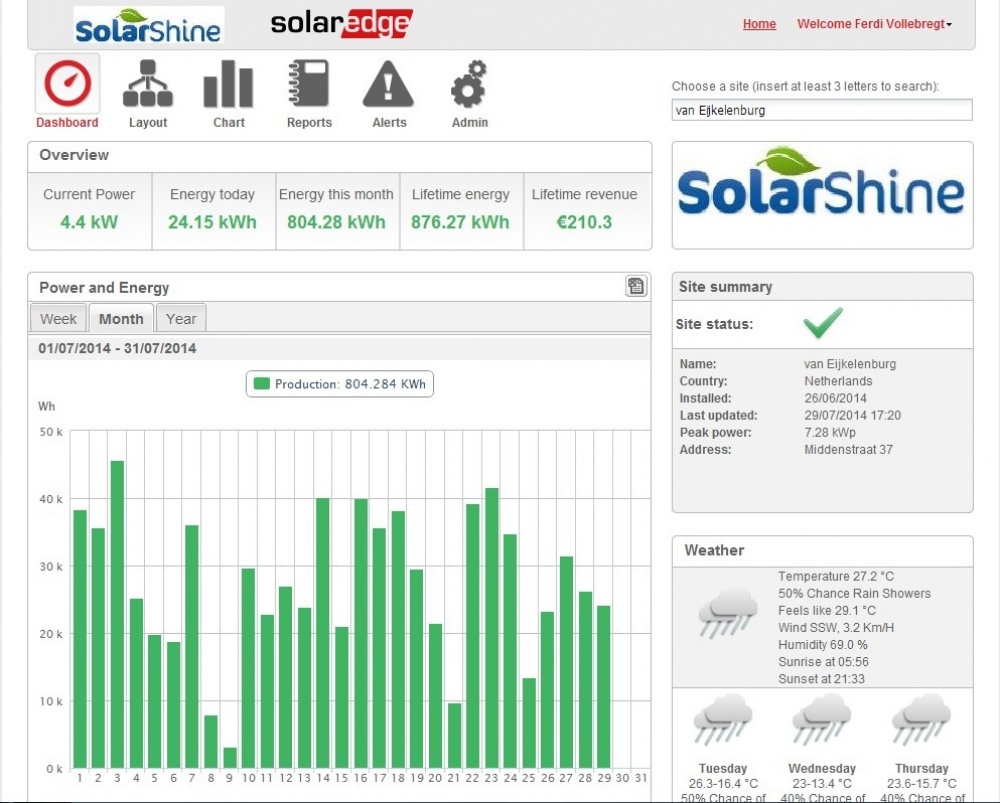Click the green site status checkmark
This screenshot has height=803, width=1000.
(x=823, y=323)
